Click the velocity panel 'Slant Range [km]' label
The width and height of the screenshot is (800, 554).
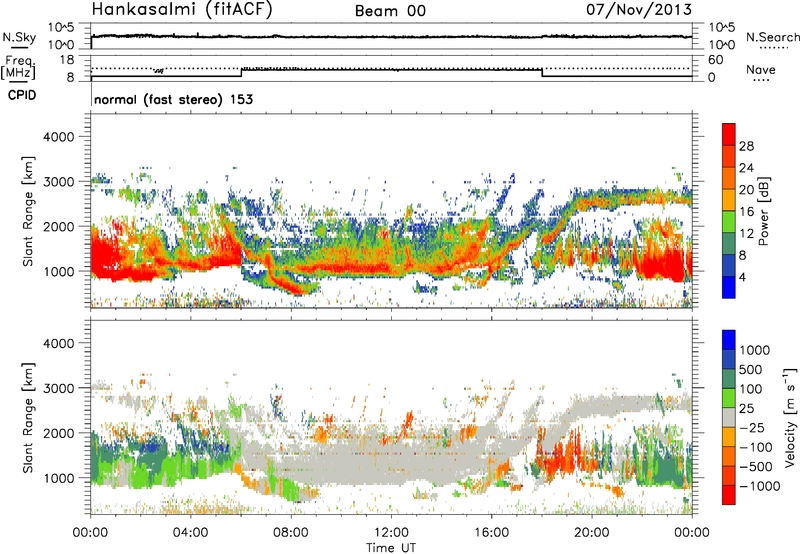[x=28, y=418]
